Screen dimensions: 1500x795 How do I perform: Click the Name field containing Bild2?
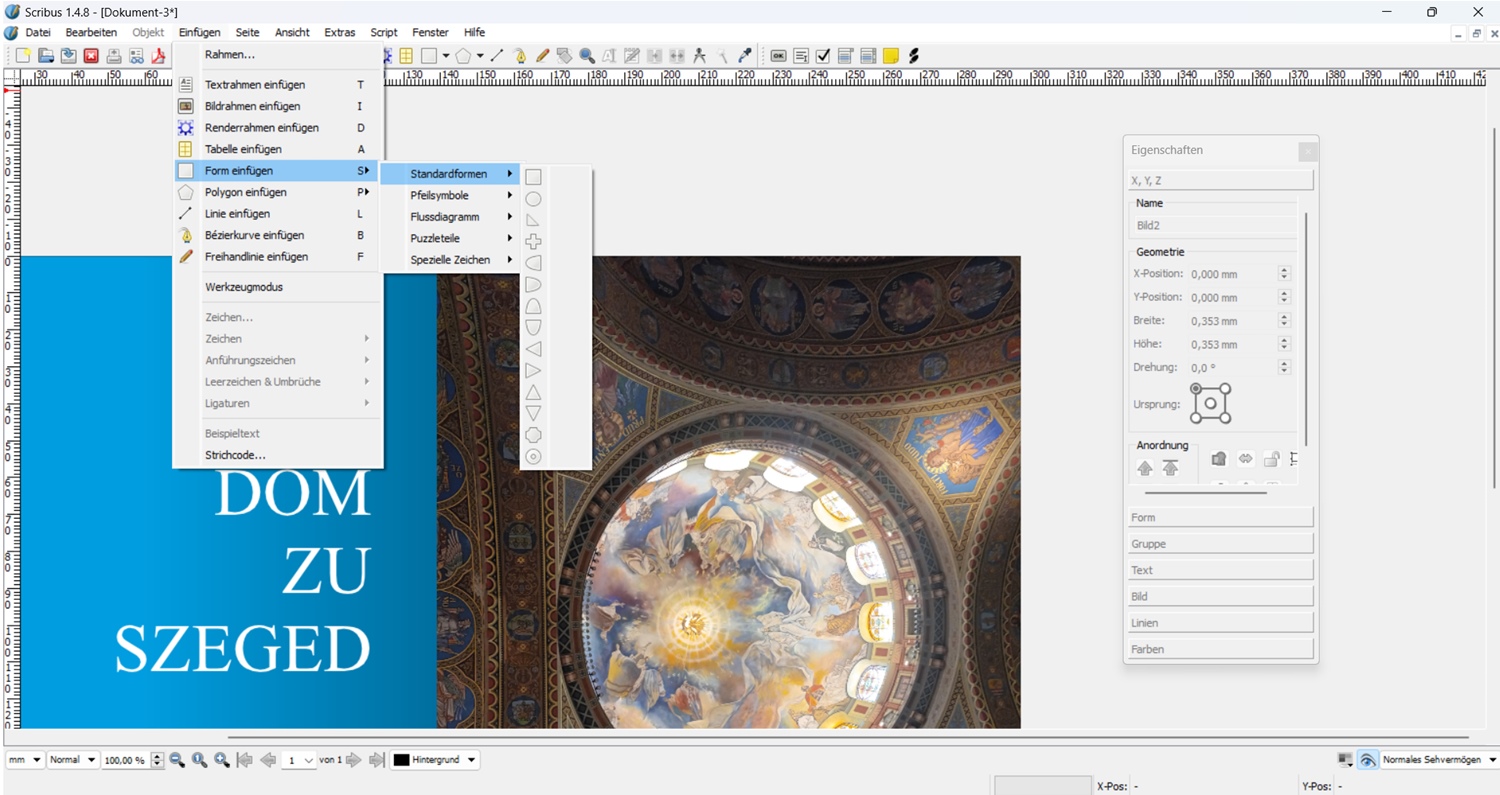[x=1214, y=226]
